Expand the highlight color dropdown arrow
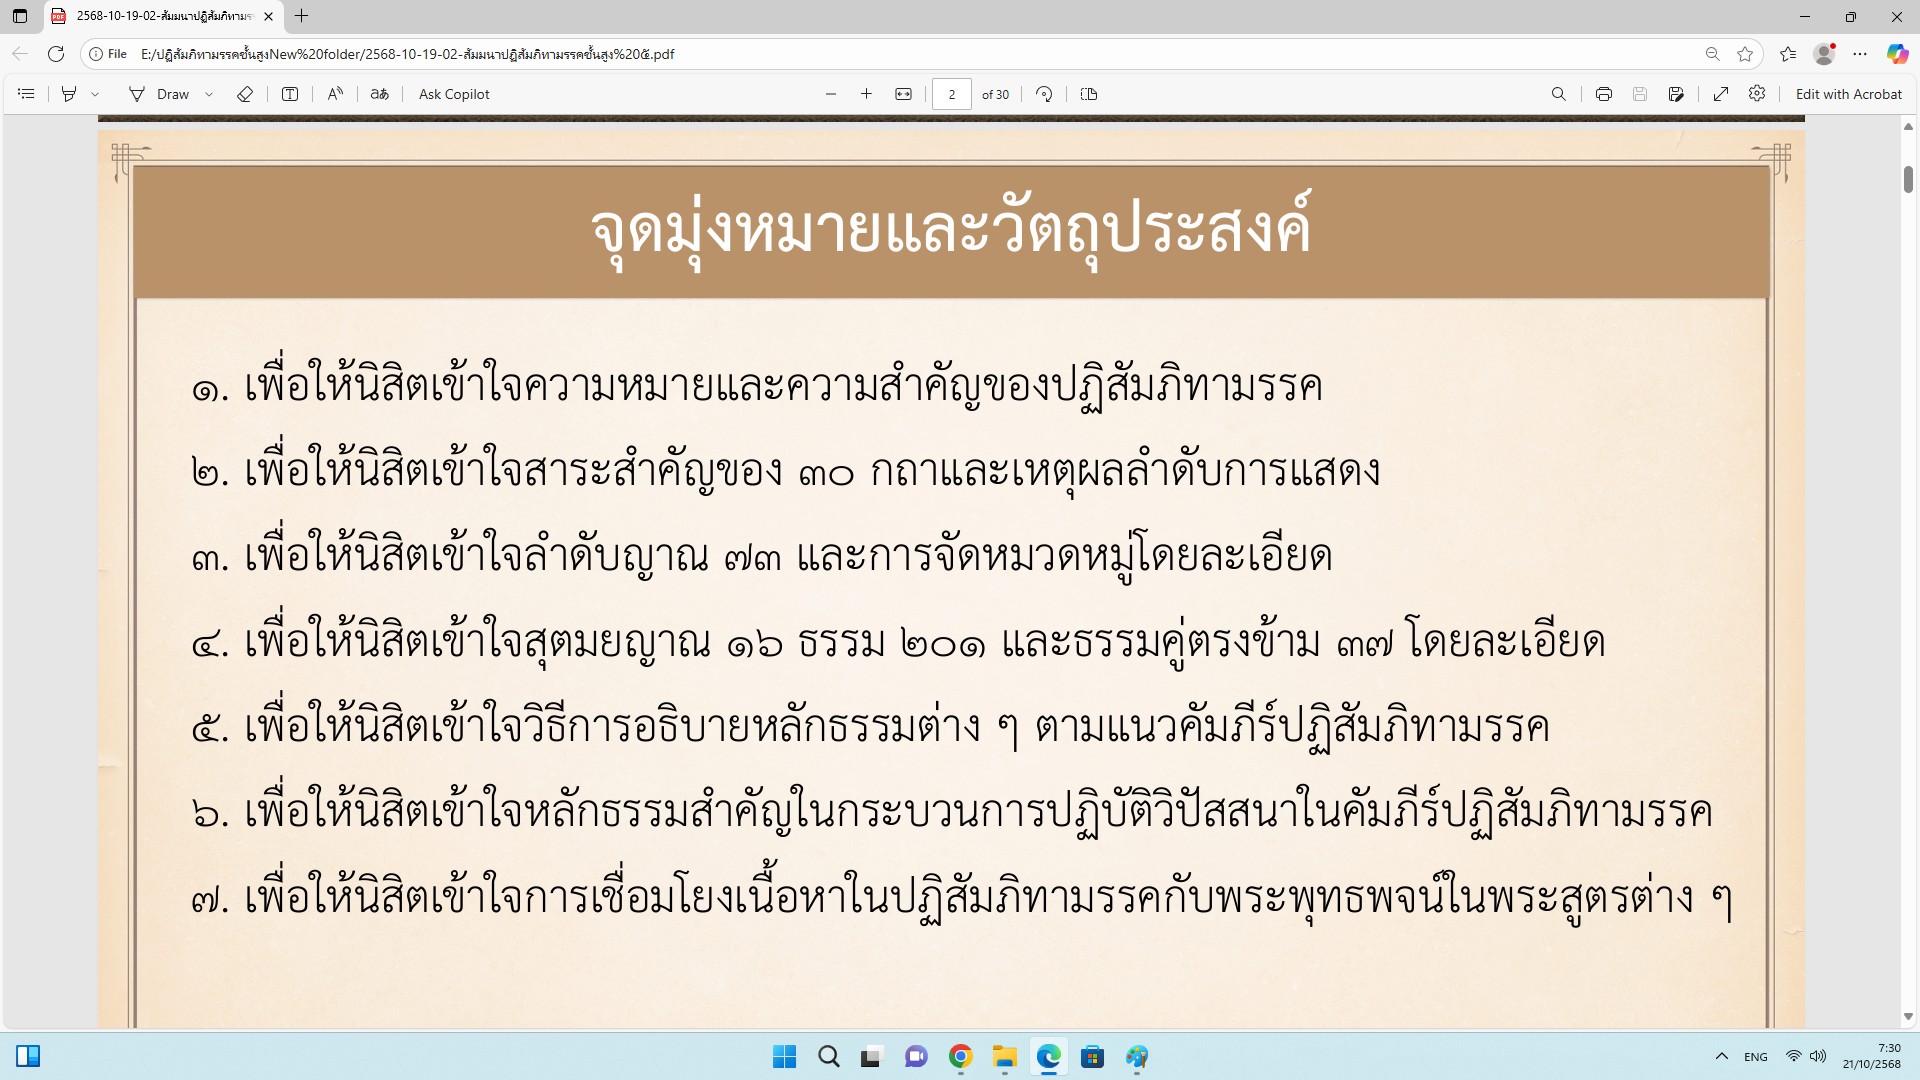 pyautogui.click(x=95, y=94)
